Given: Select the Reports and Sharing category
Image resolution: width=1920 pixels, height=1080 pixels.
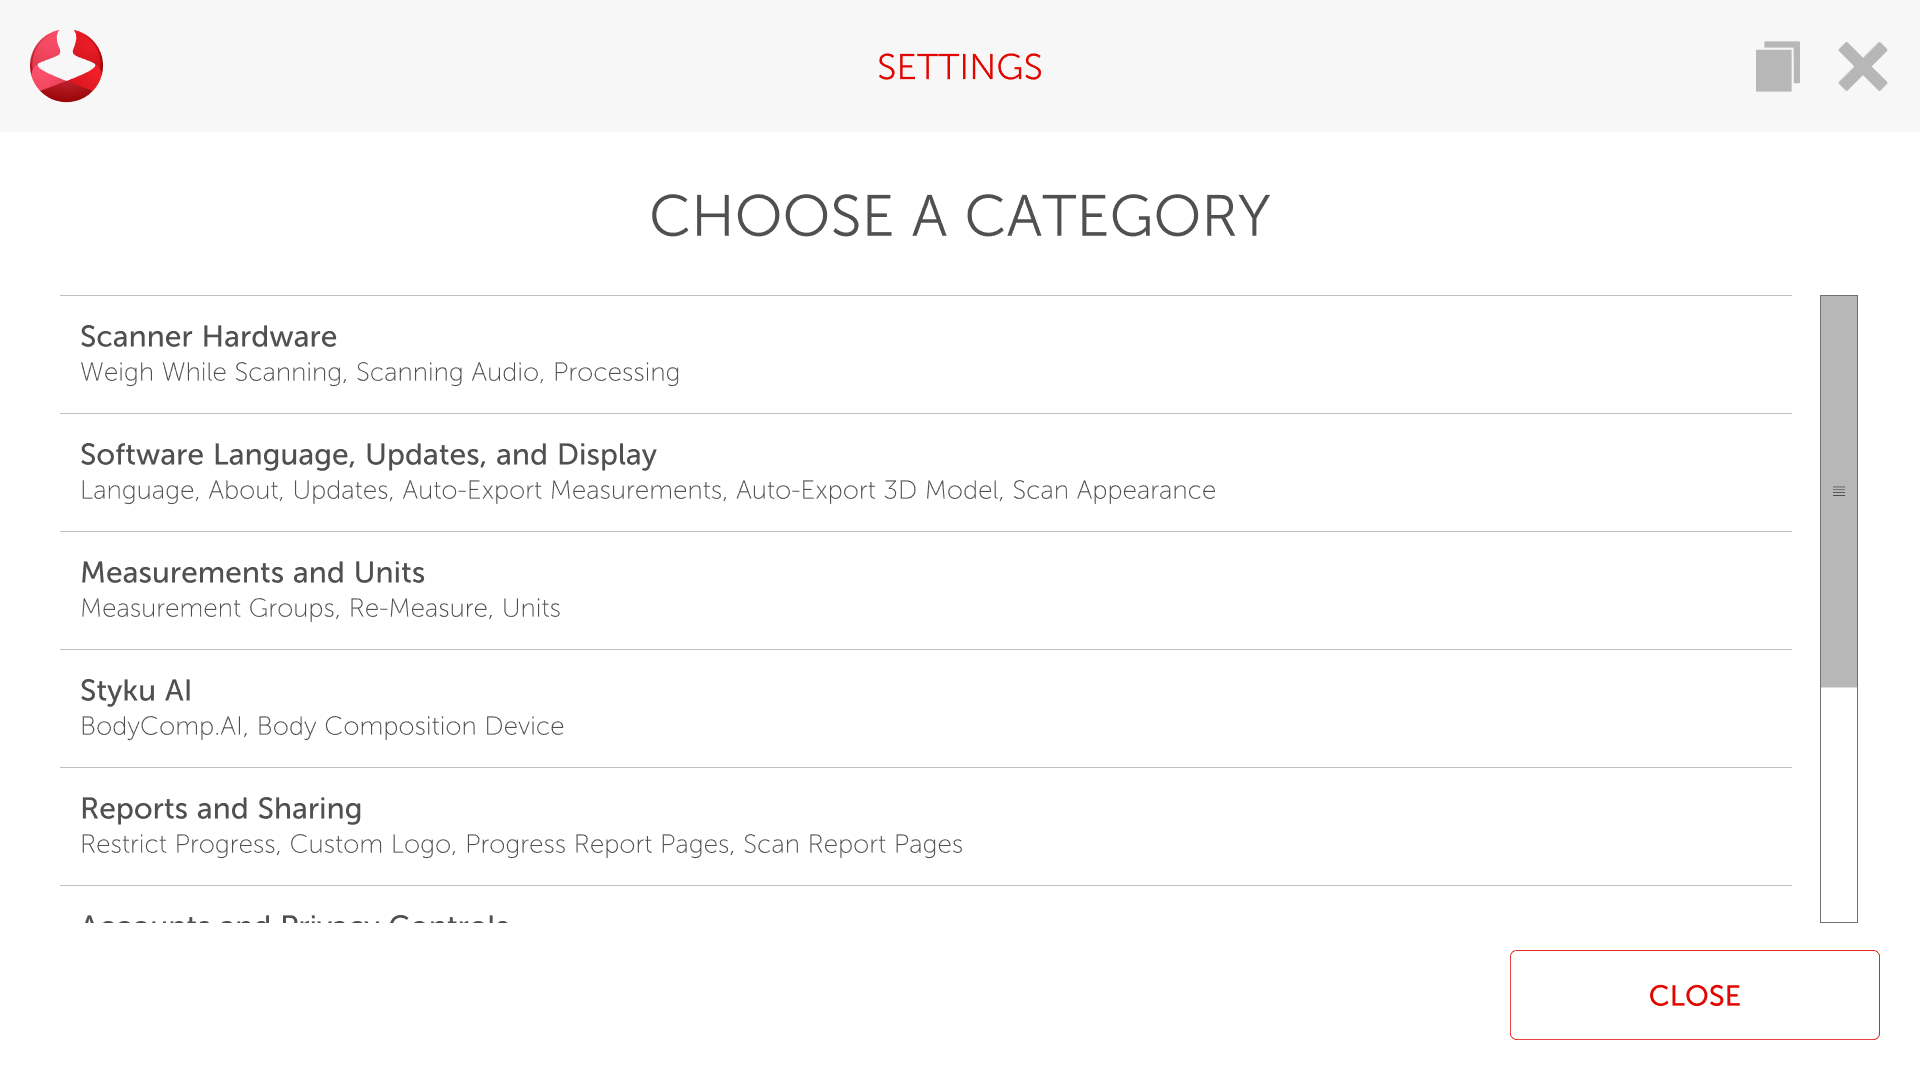Looking at the screenshot, I should click(x=221, y=808).
